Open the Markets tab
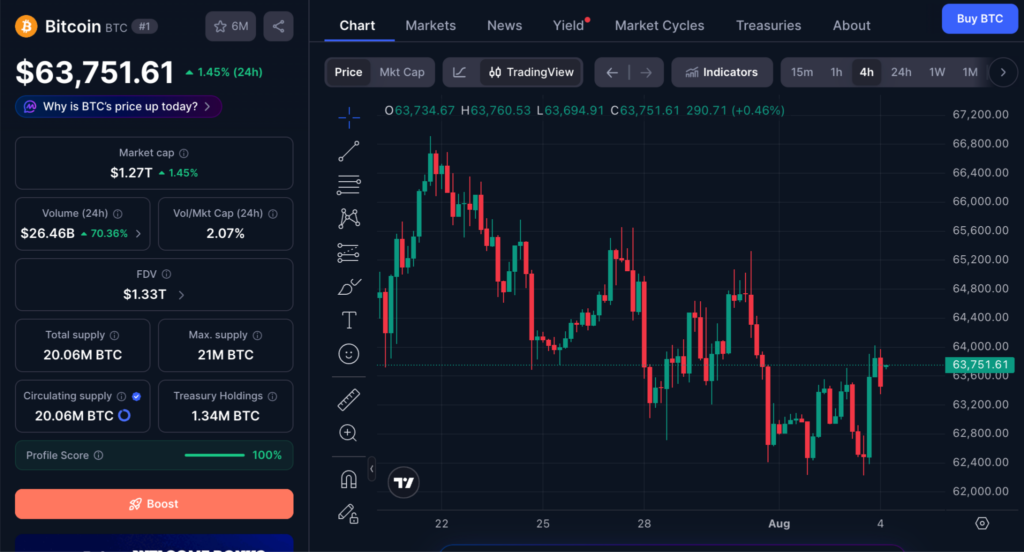 tap(430, 25)
